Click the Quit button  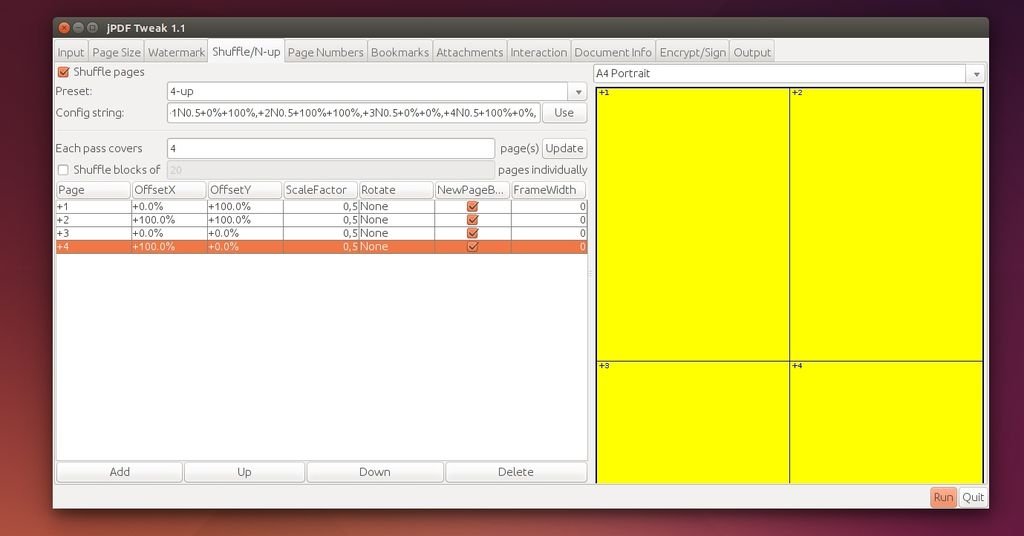(973, 497)
